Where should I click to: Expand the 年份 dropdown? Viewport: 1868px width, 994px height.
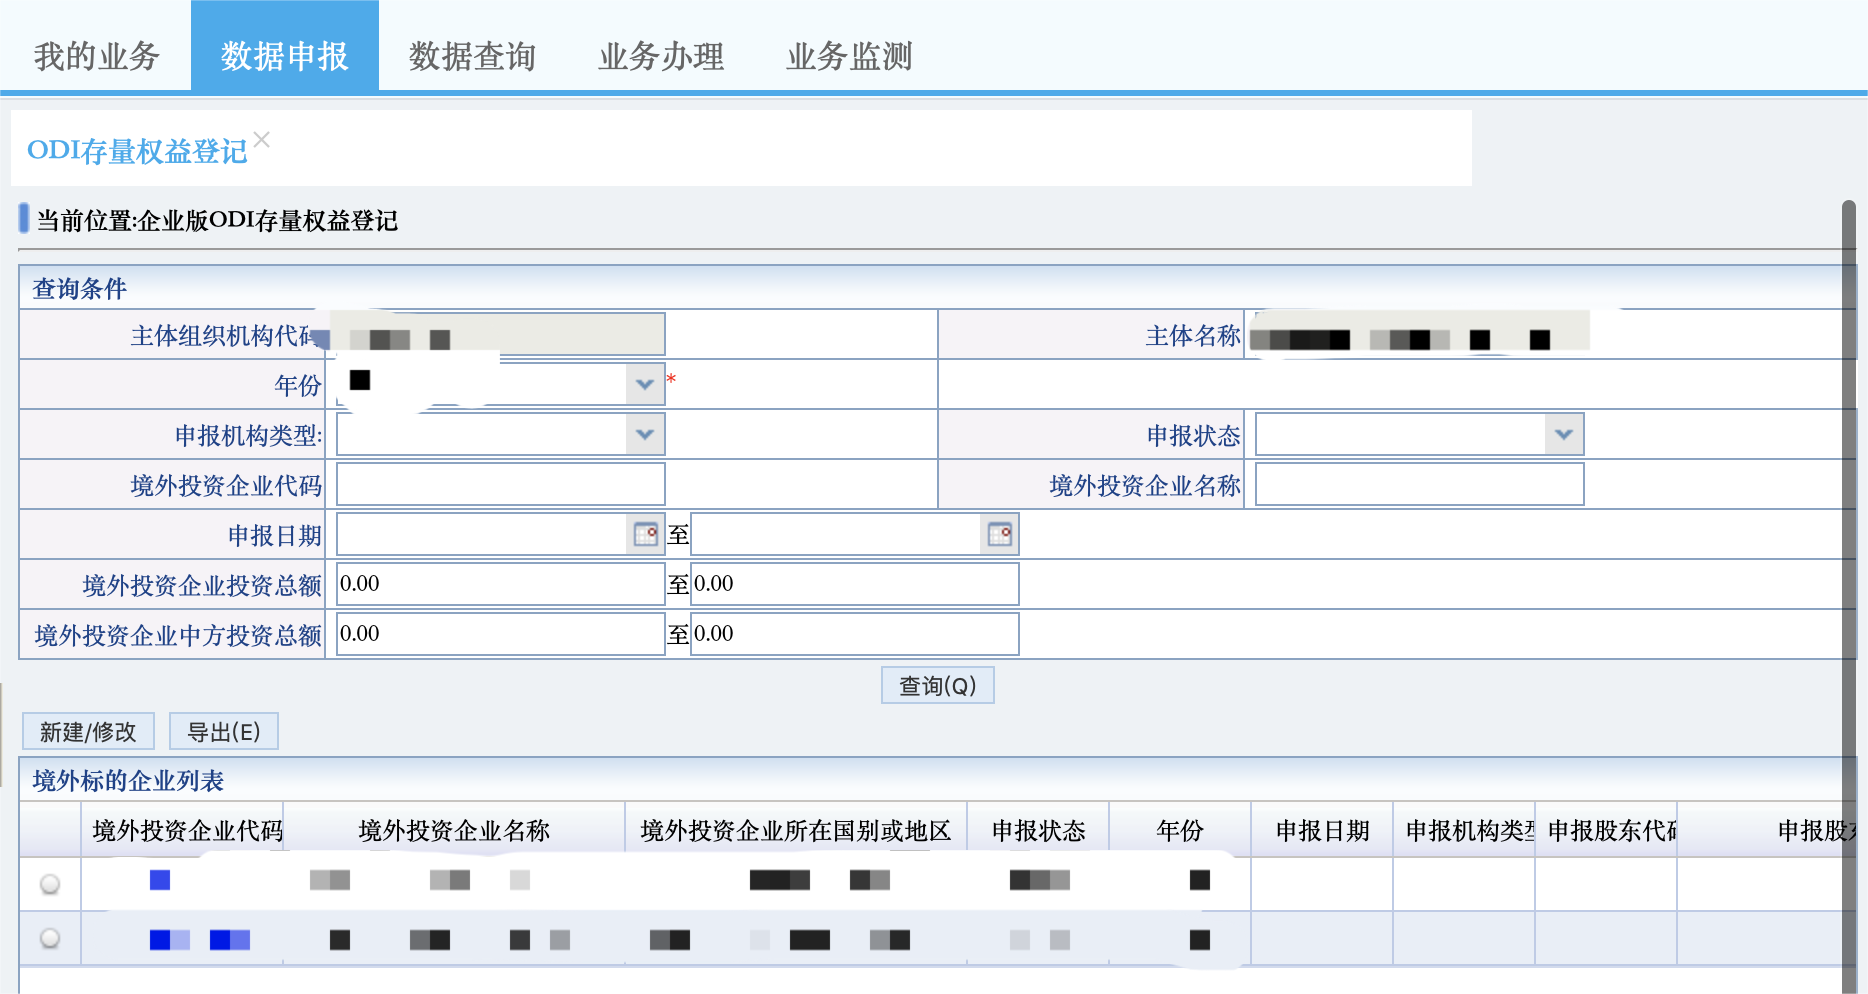click(645, 384)
